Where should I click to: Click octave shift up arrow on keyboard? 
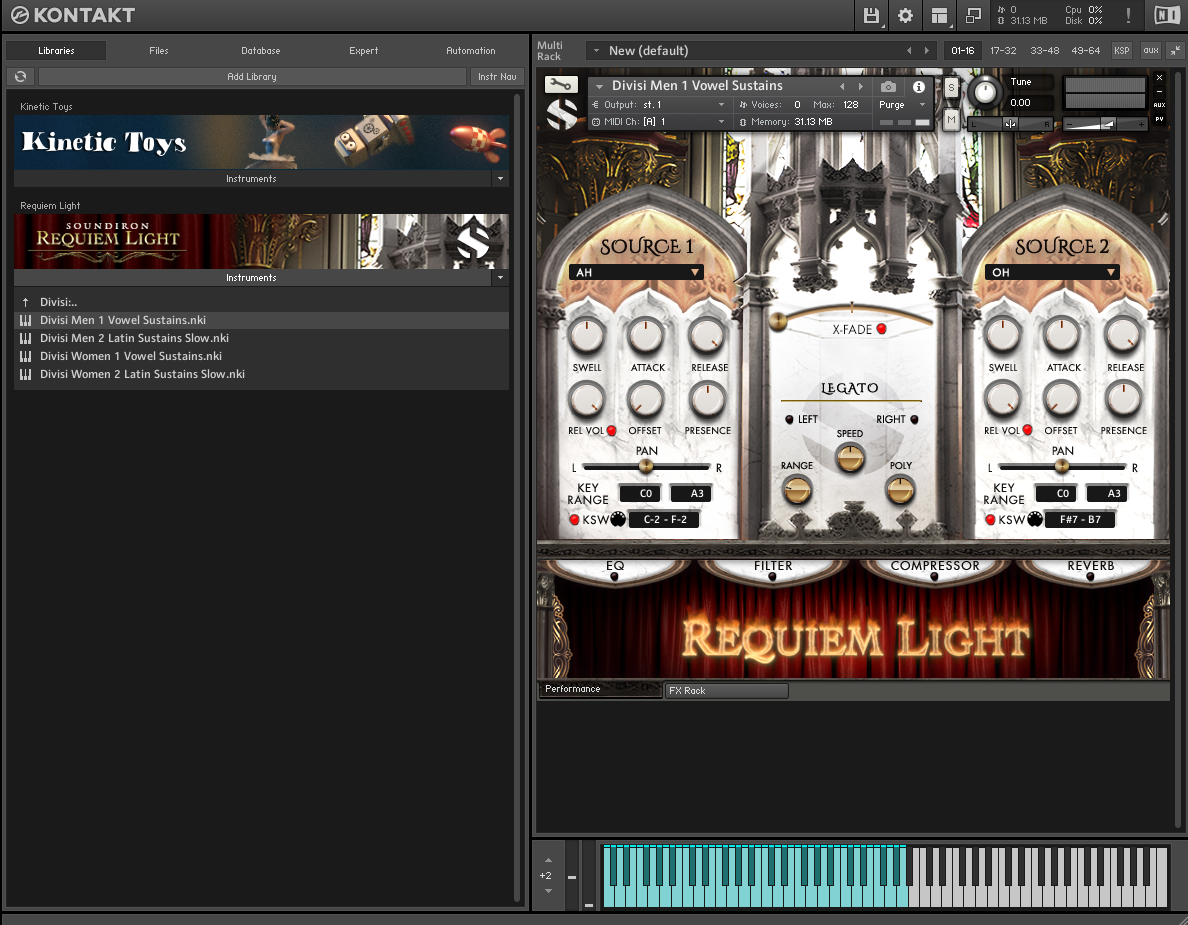click(549, 861)
